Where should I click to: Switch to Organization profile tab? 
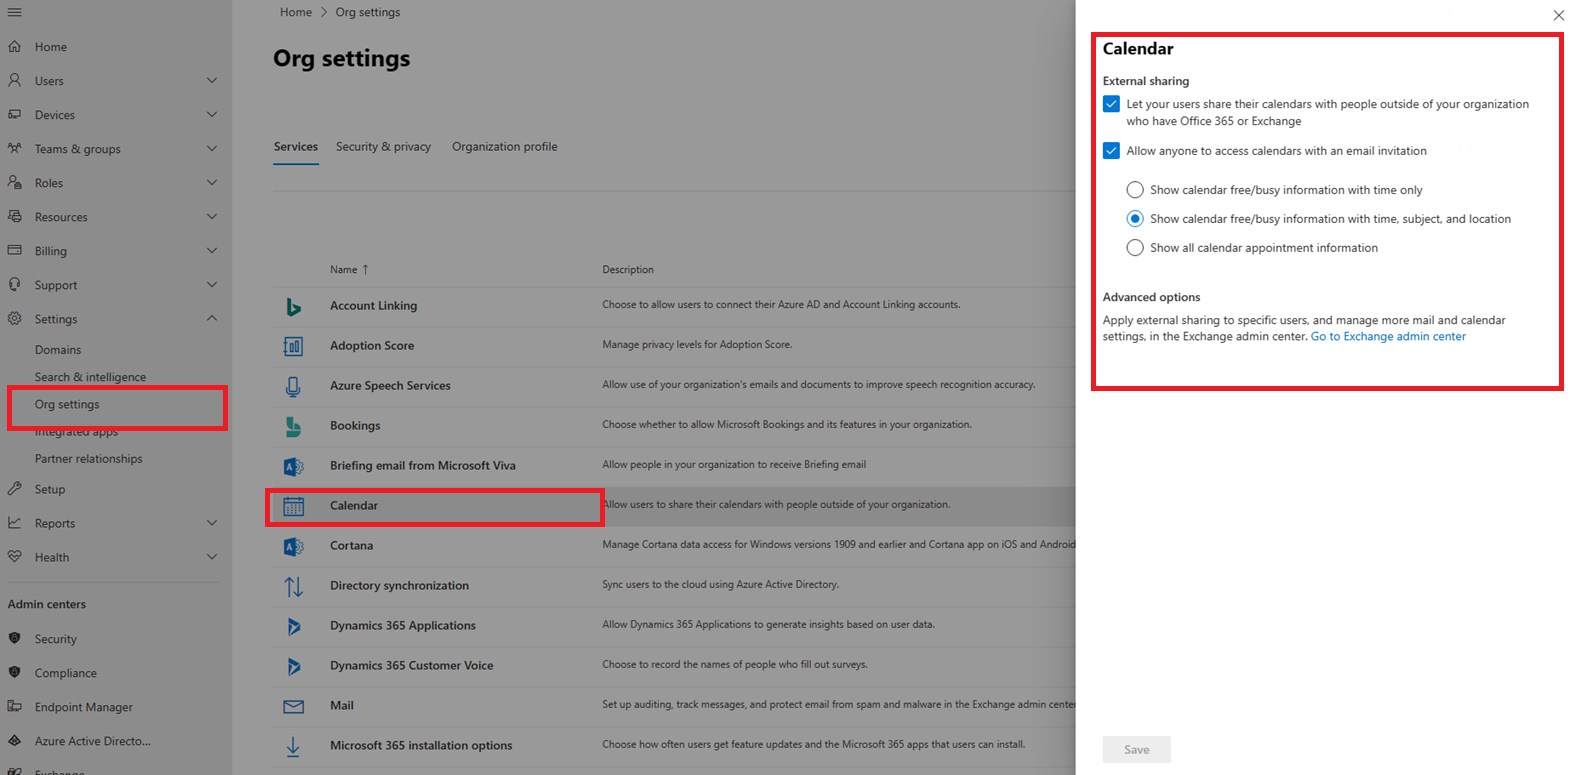(x=505, y=147)
